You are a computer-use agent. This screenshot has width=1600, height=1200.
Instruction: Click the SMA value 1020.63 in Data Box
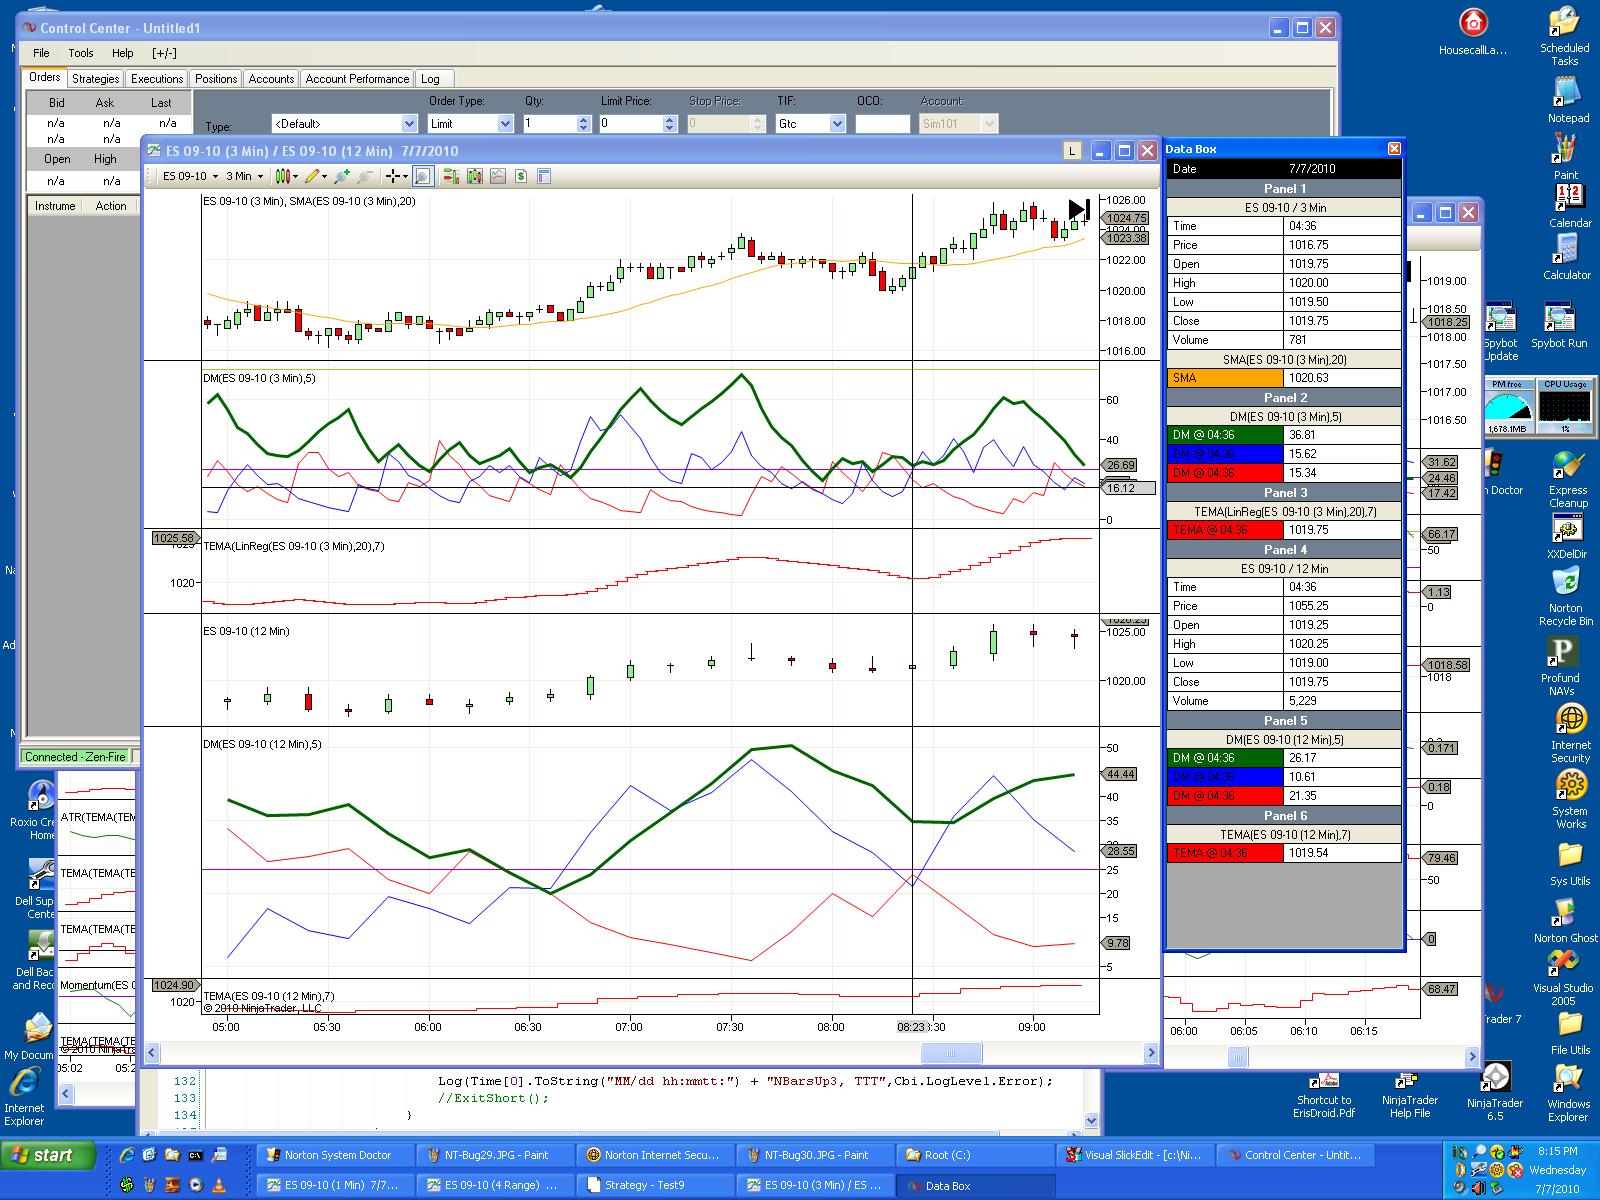1342,378
